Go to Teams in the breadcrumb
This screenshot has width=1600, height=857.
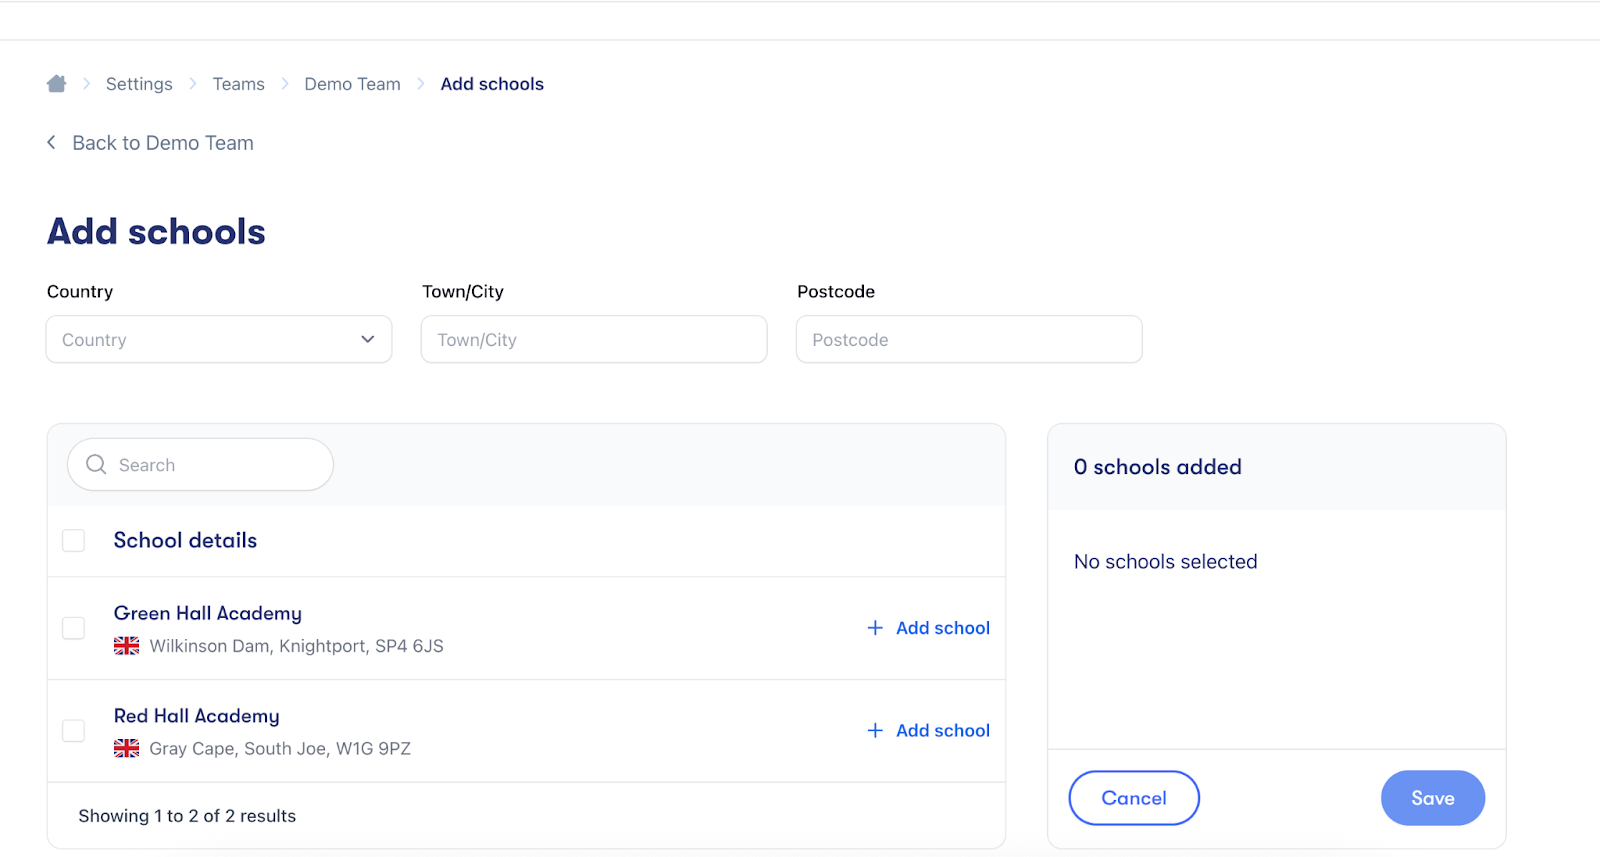pyautogui.click(x=238, y=84)
